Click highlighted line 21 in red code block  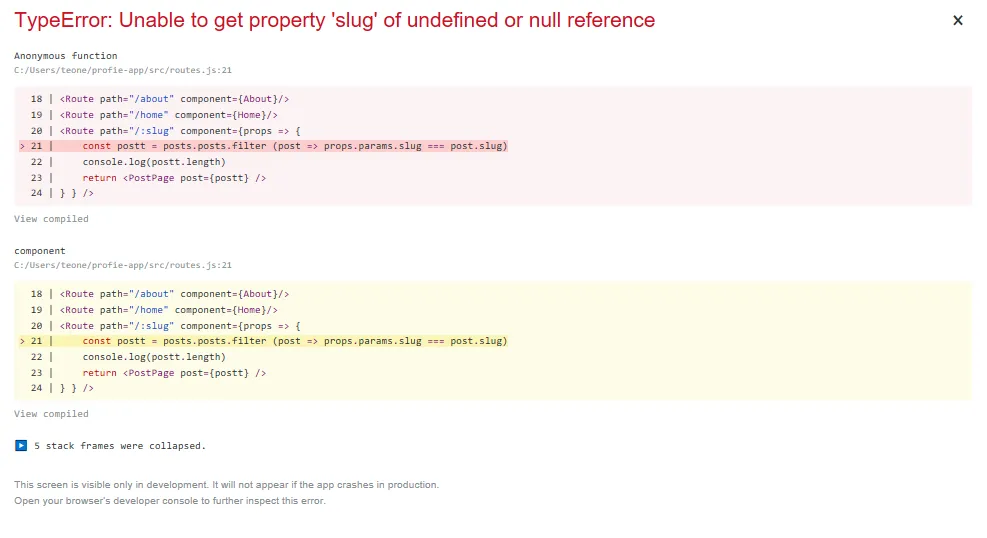coord(295,146)
